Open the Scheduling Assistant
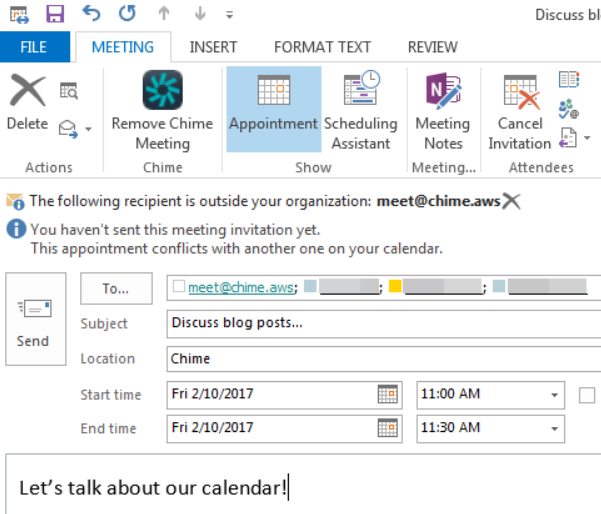The width and height of the screenshot is (601, 514). pos(361,111)
